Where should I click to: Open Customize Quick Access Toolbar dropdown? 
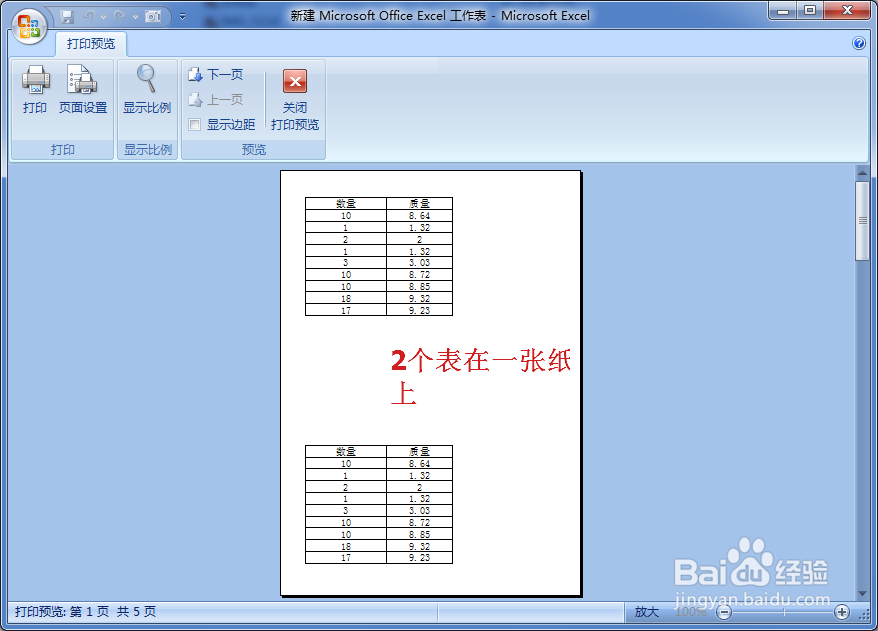coord(183,17)
